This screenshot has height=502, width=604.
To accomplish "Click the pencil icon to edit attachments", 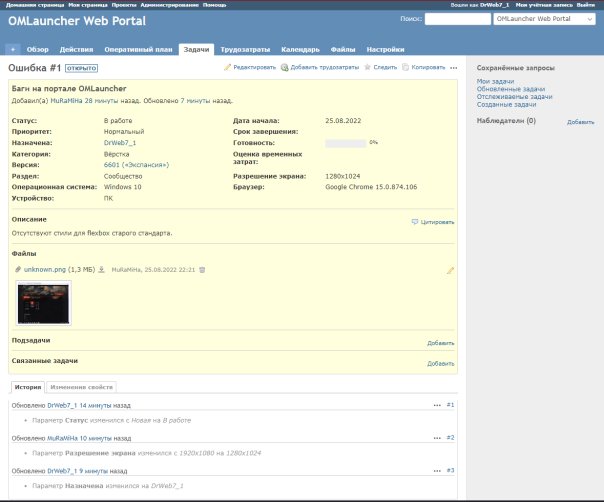I will tap(450, 270).
